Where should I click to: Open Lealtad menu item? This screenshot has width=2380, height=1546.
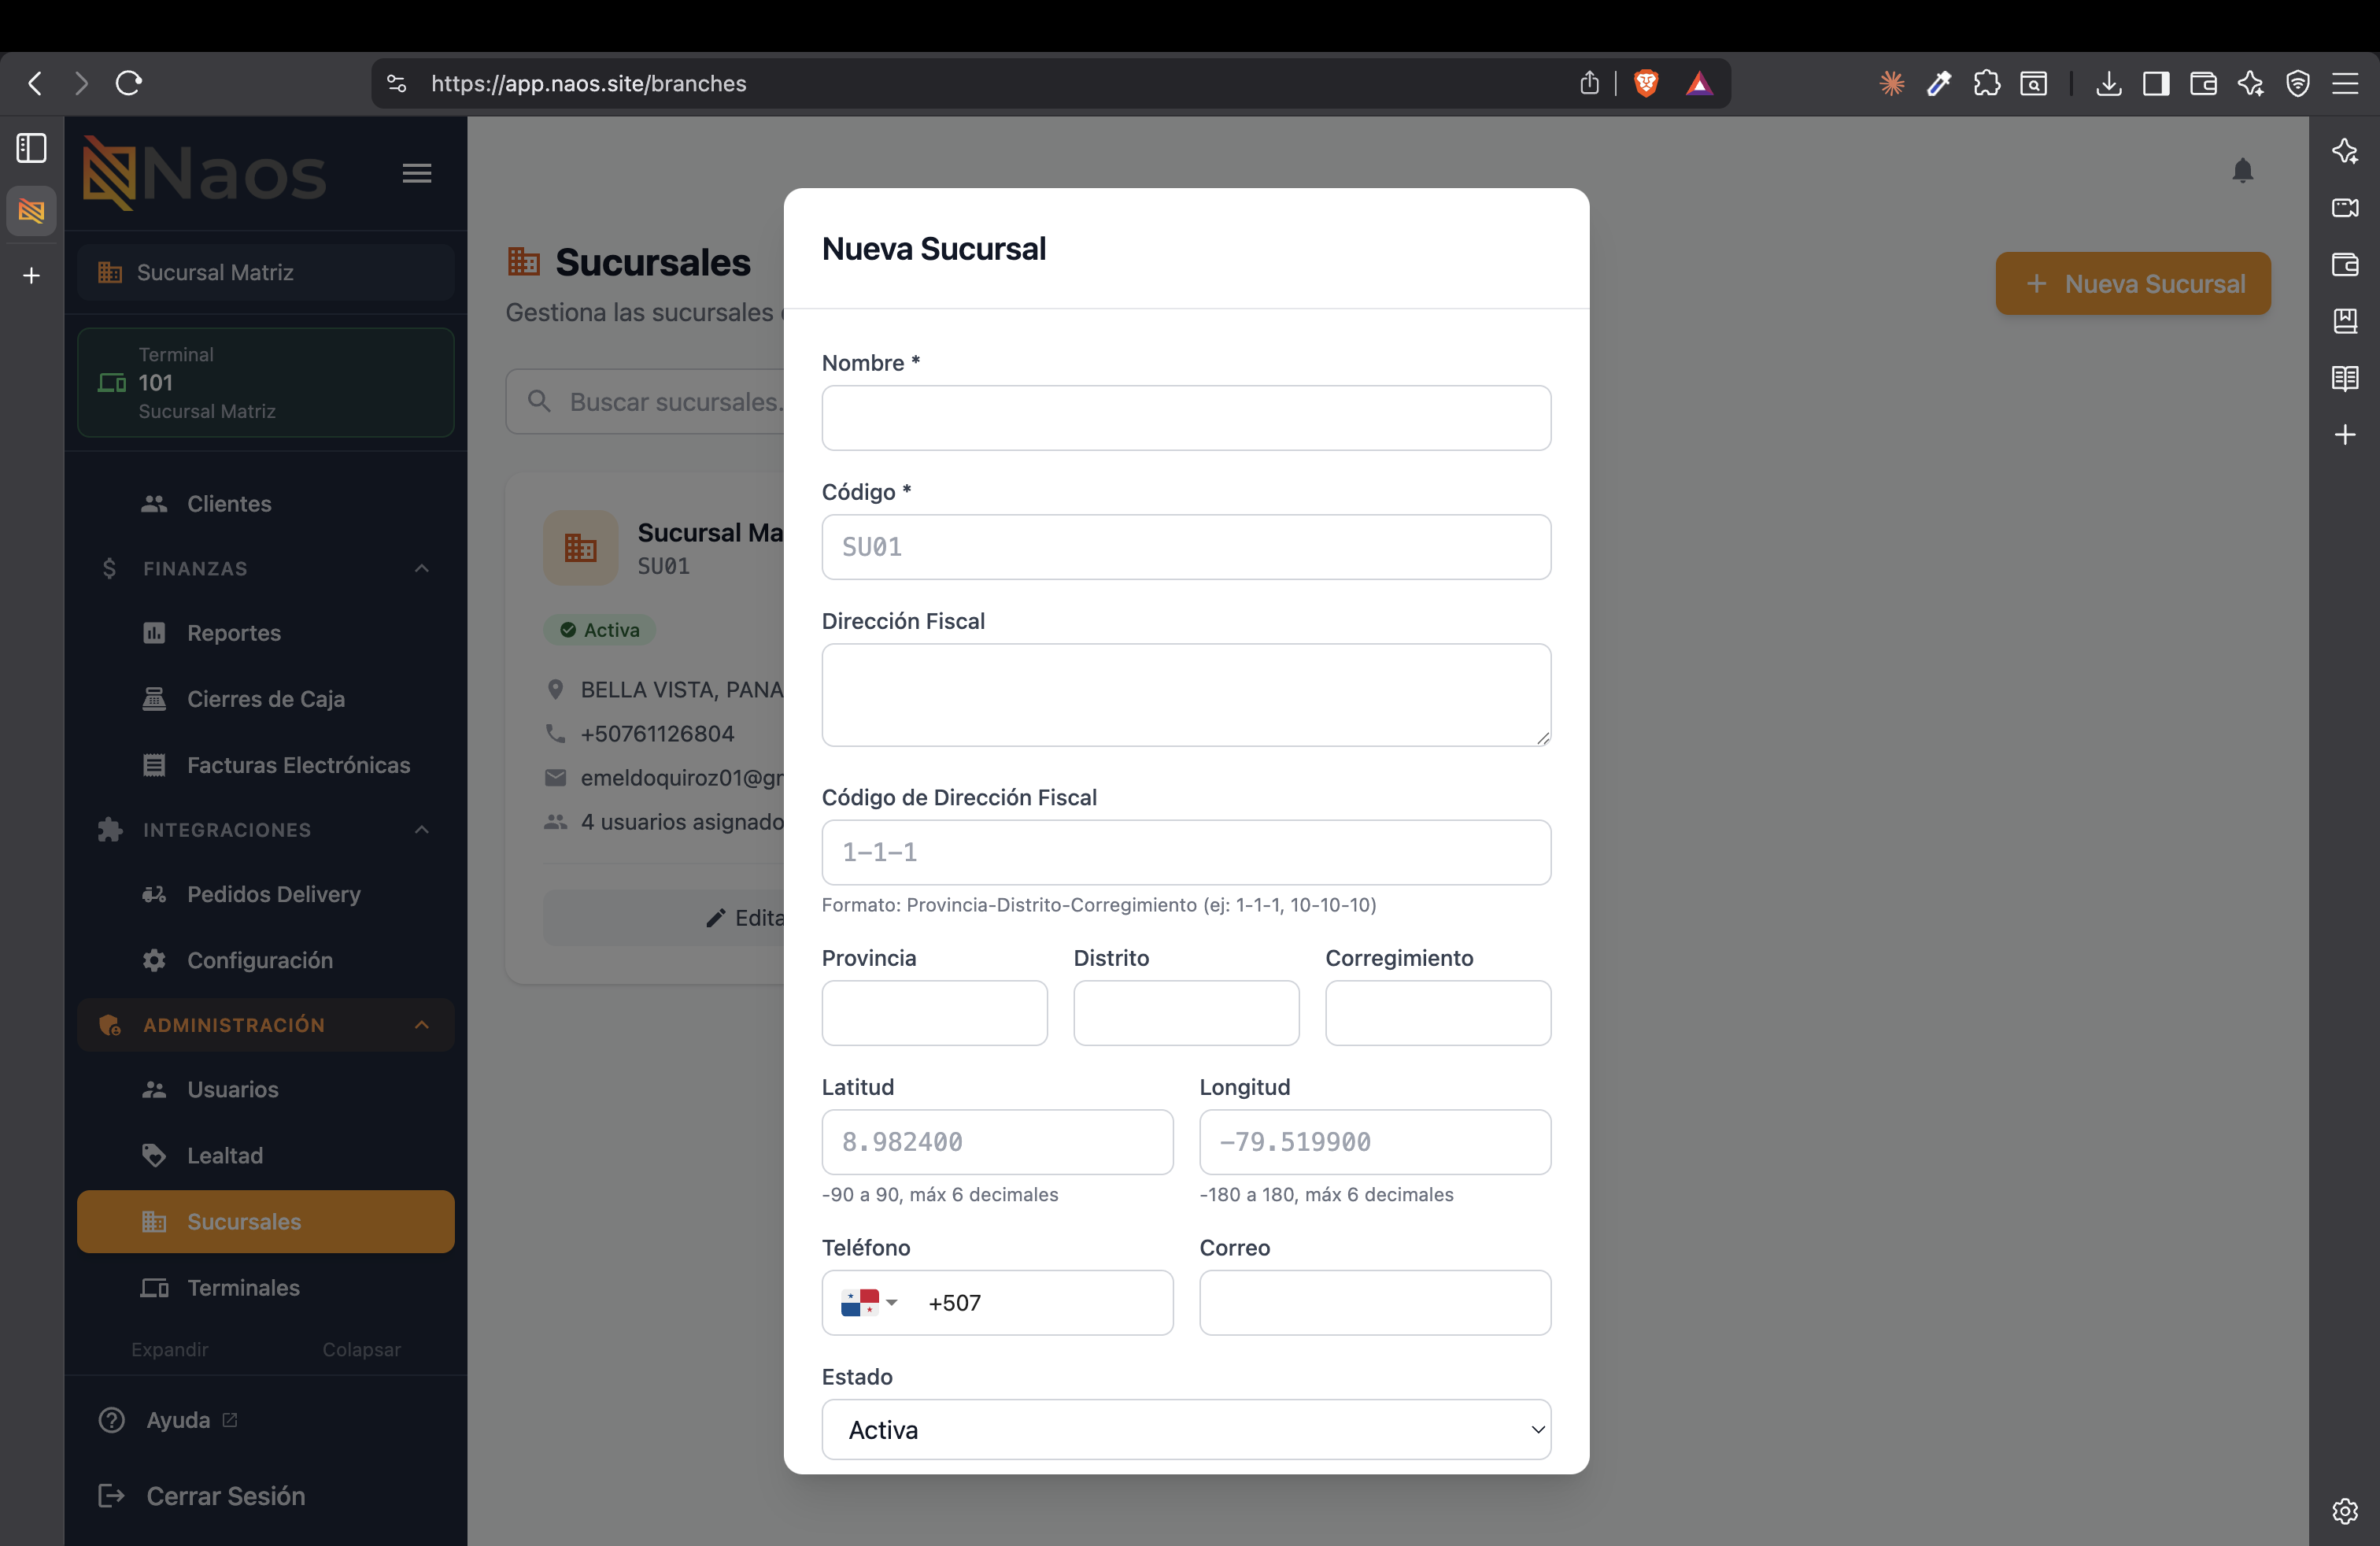(266, 1155)
